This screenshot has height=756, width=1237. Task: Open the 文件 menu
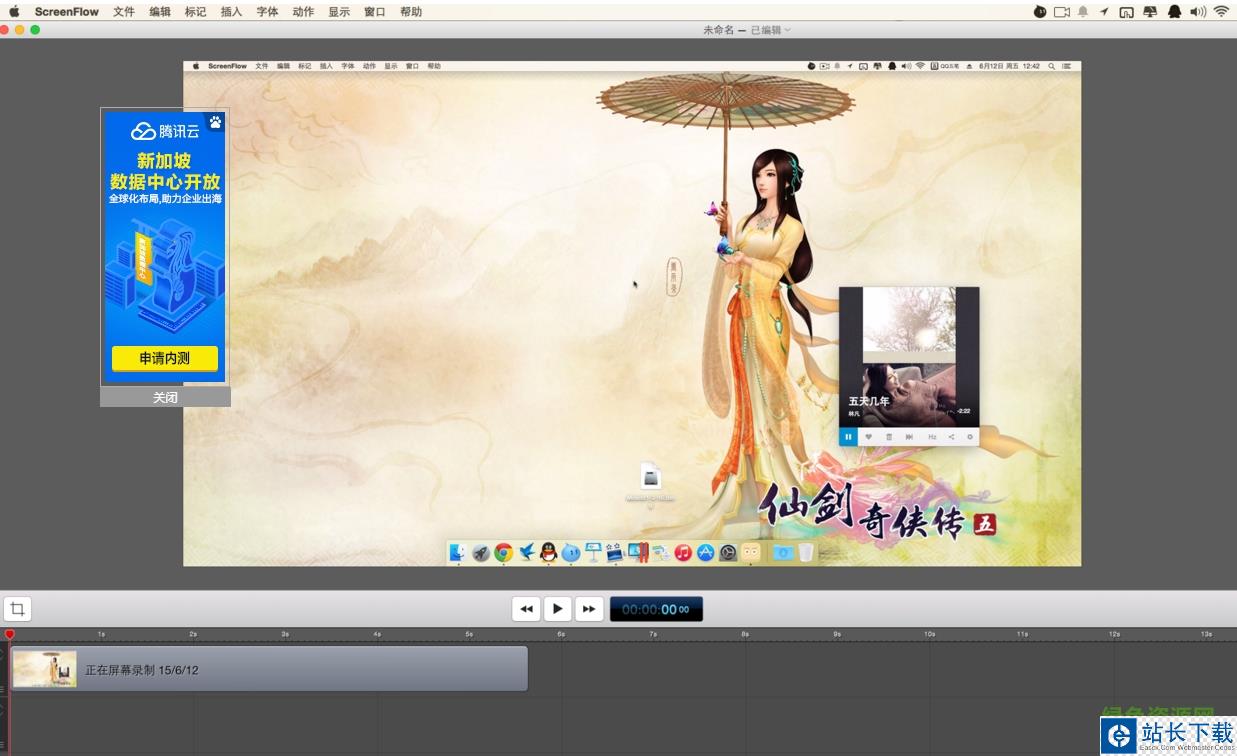coord(124,12)
